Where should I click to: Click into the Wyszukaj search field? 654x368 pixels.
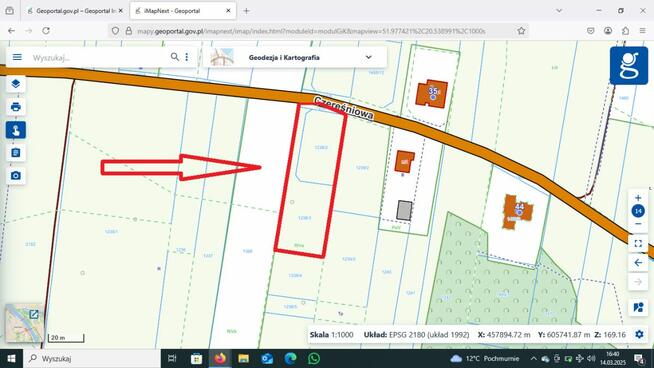pos(99,57)
